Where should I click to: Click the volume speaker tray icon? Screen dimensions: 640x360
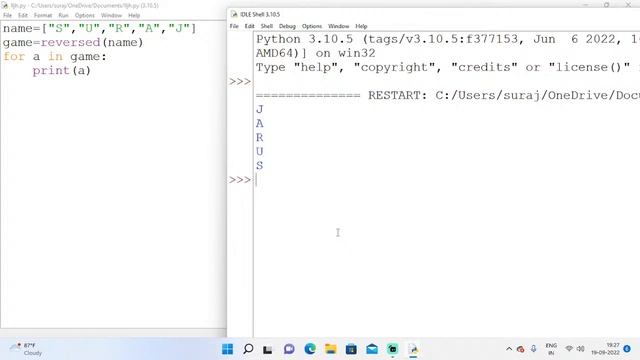pos(580,349)
